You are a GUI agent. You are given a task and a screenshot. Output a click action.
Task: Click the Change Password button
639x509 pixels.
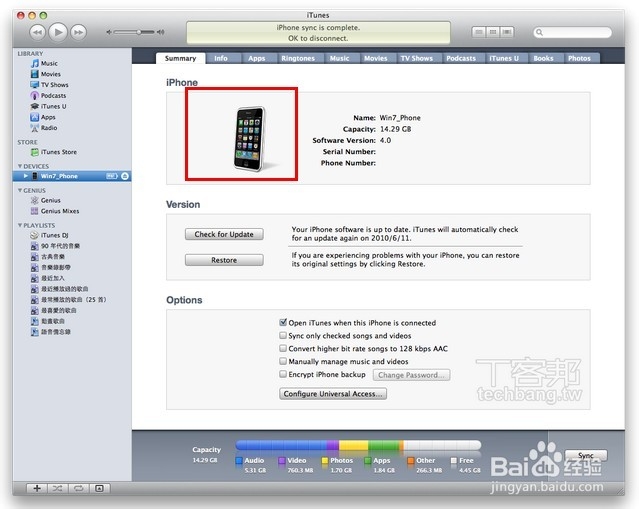412,375
